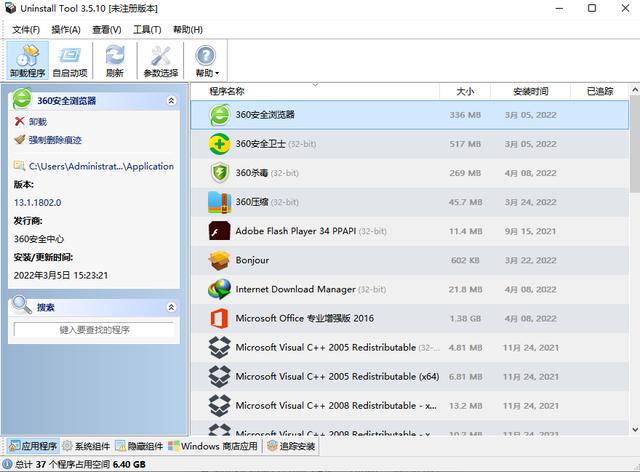The image size is (640, 472).
Task: Click the 360压缩 archive icon
Action: click(220, 202)
